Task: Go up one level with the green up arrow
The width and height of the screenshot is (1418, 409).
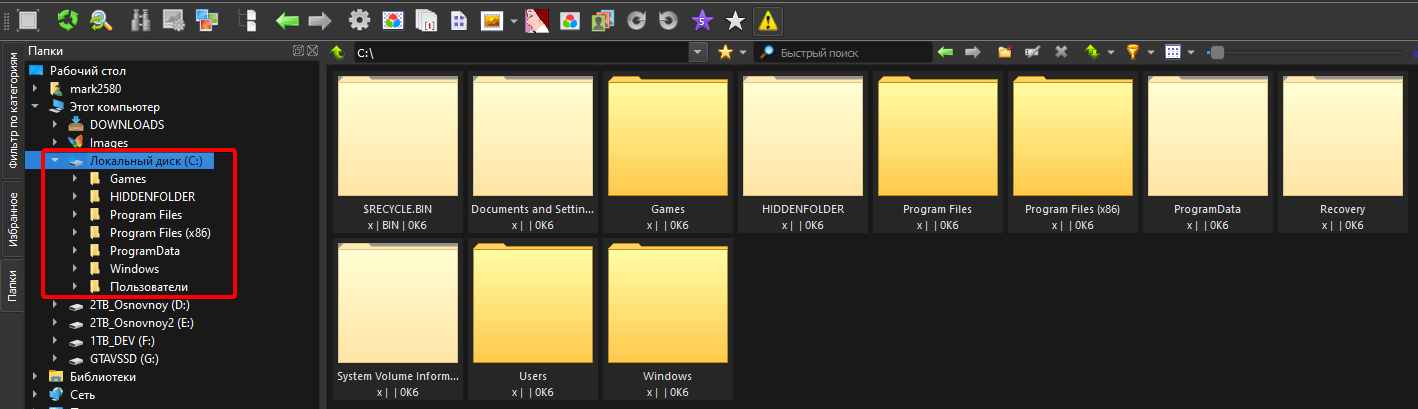Action: tap(338, 52)
